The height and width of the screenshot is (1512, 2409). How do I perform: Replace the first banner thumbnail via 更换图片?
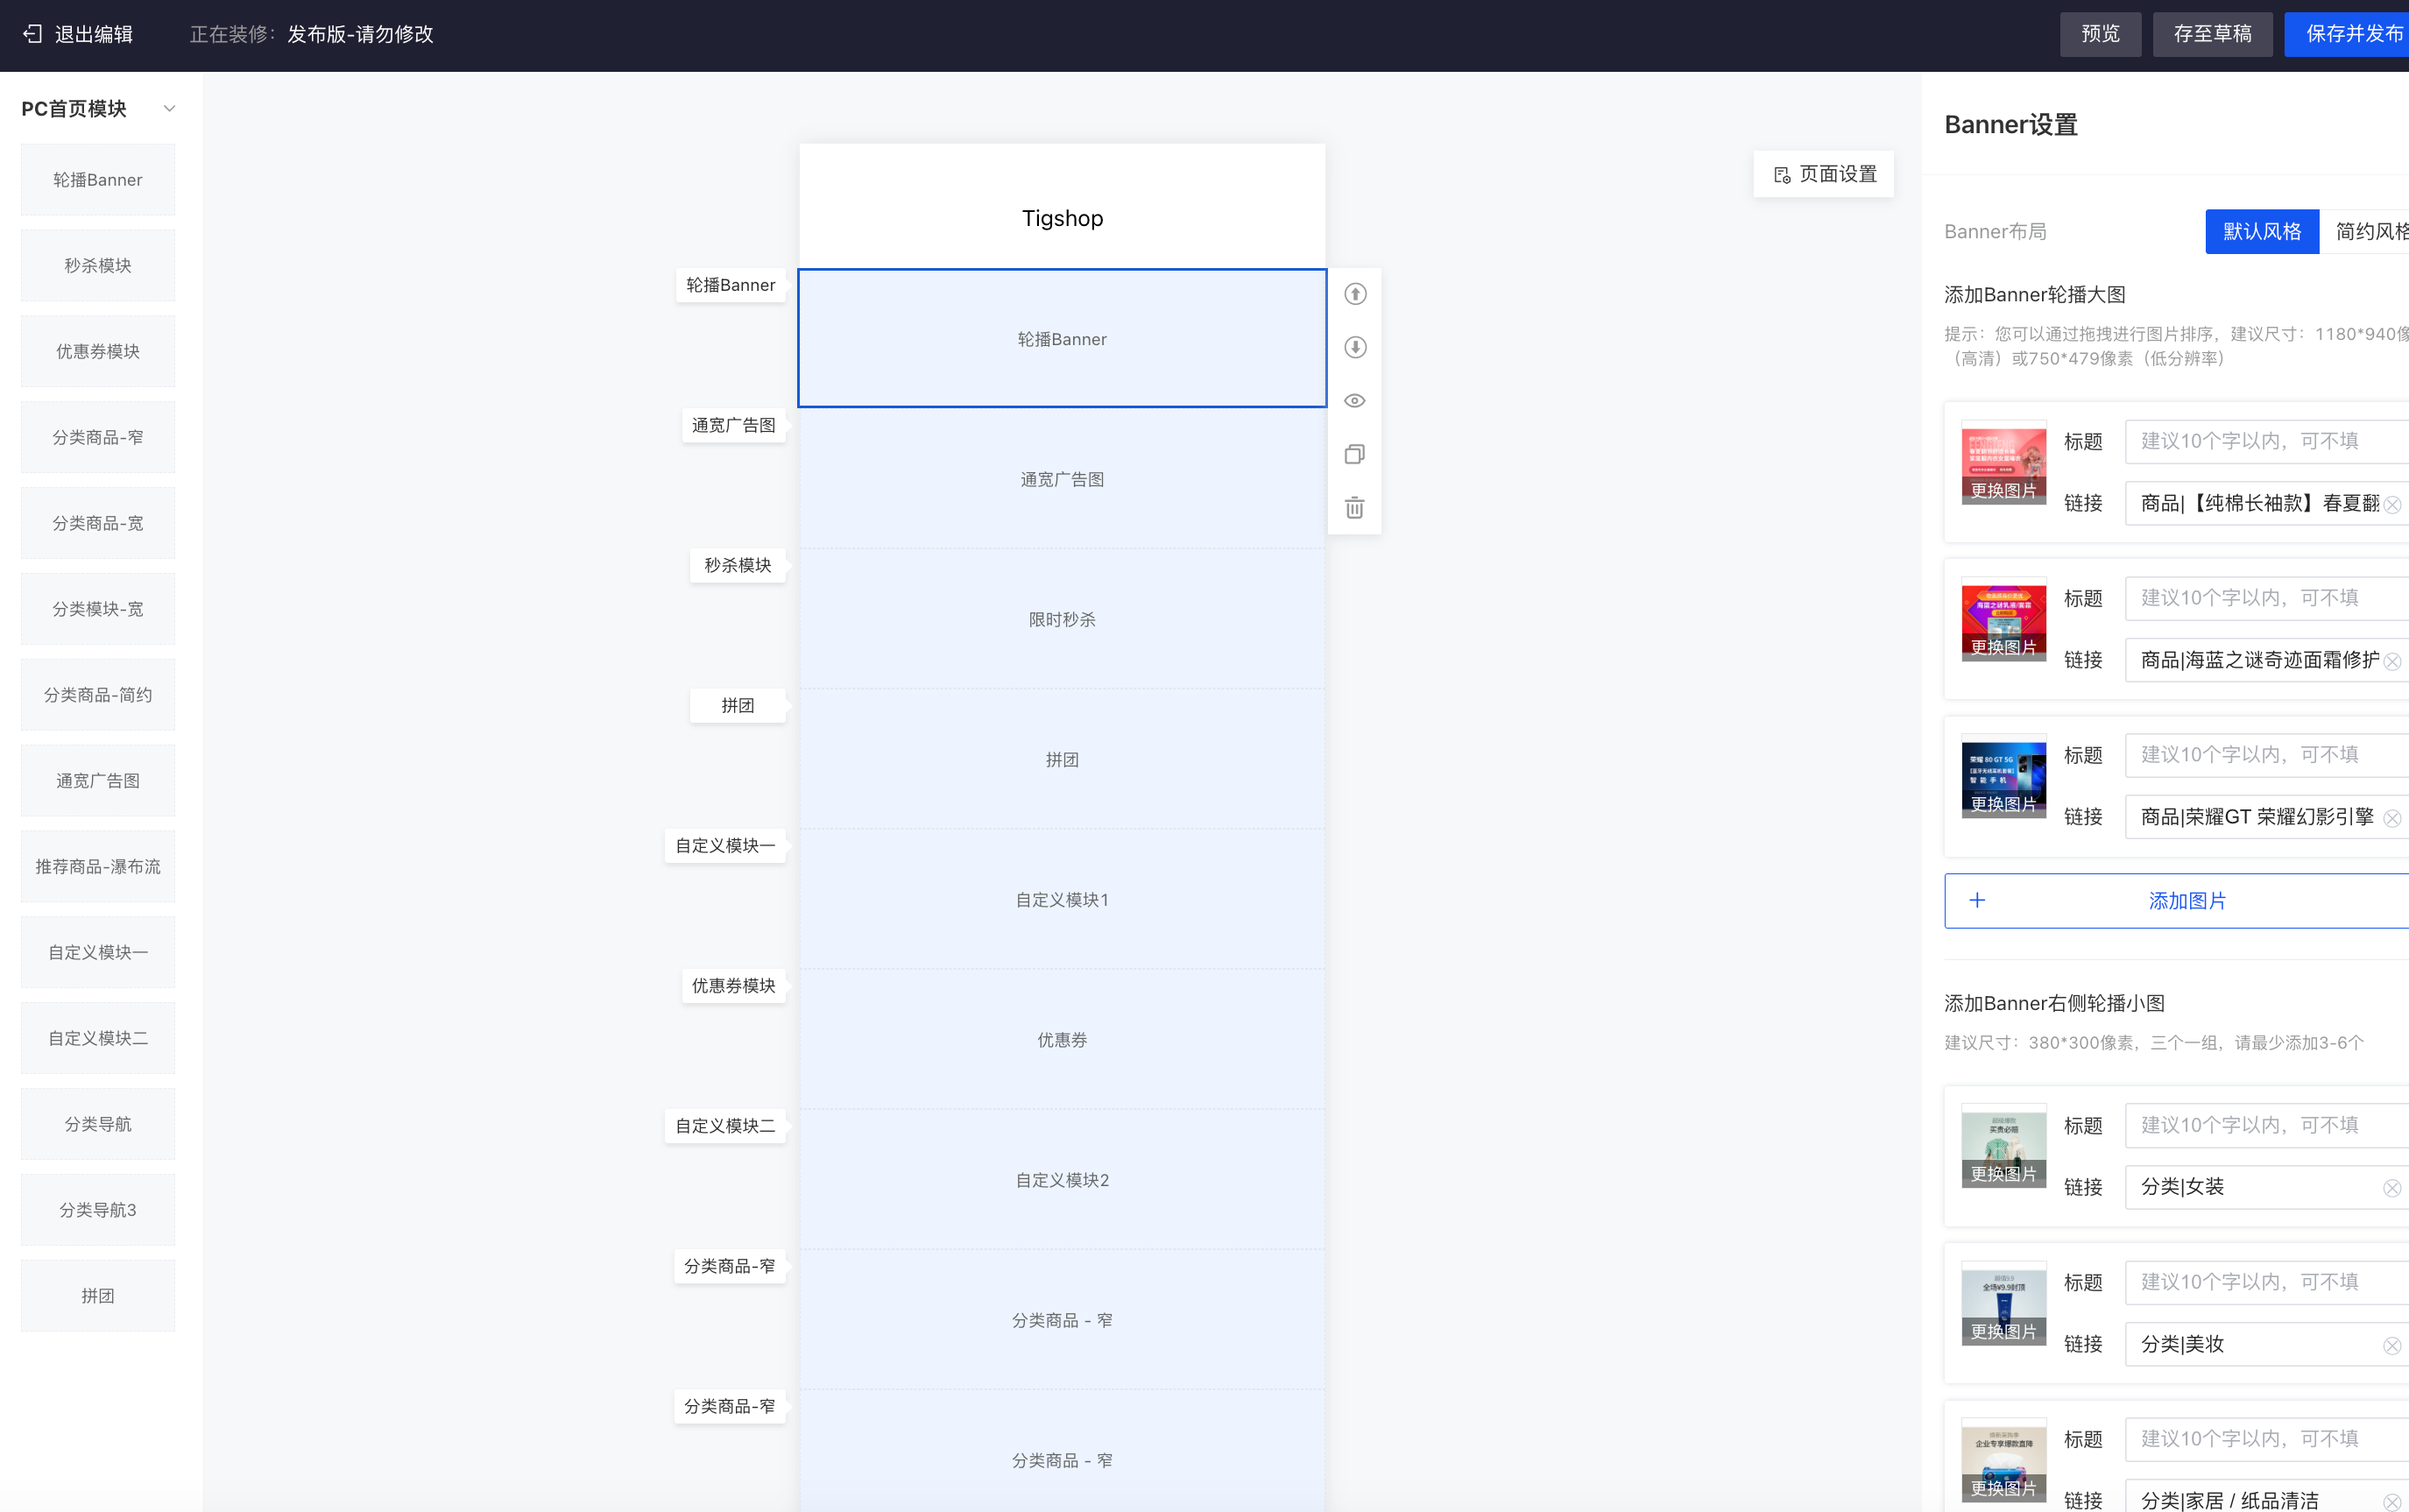[2003, 490]
